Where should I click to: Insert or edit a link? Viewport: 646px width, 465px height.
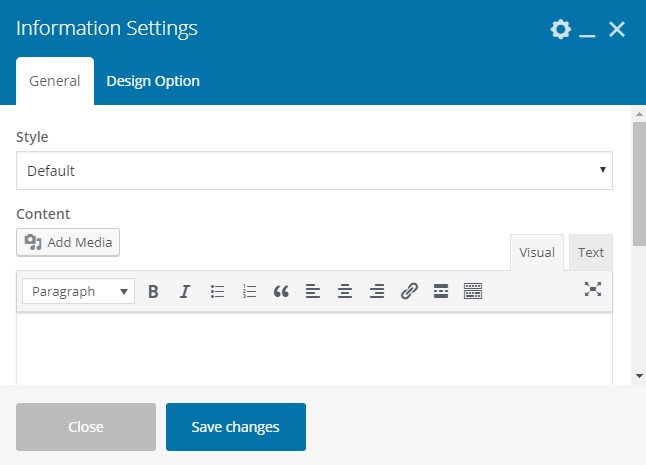point(408,291)
